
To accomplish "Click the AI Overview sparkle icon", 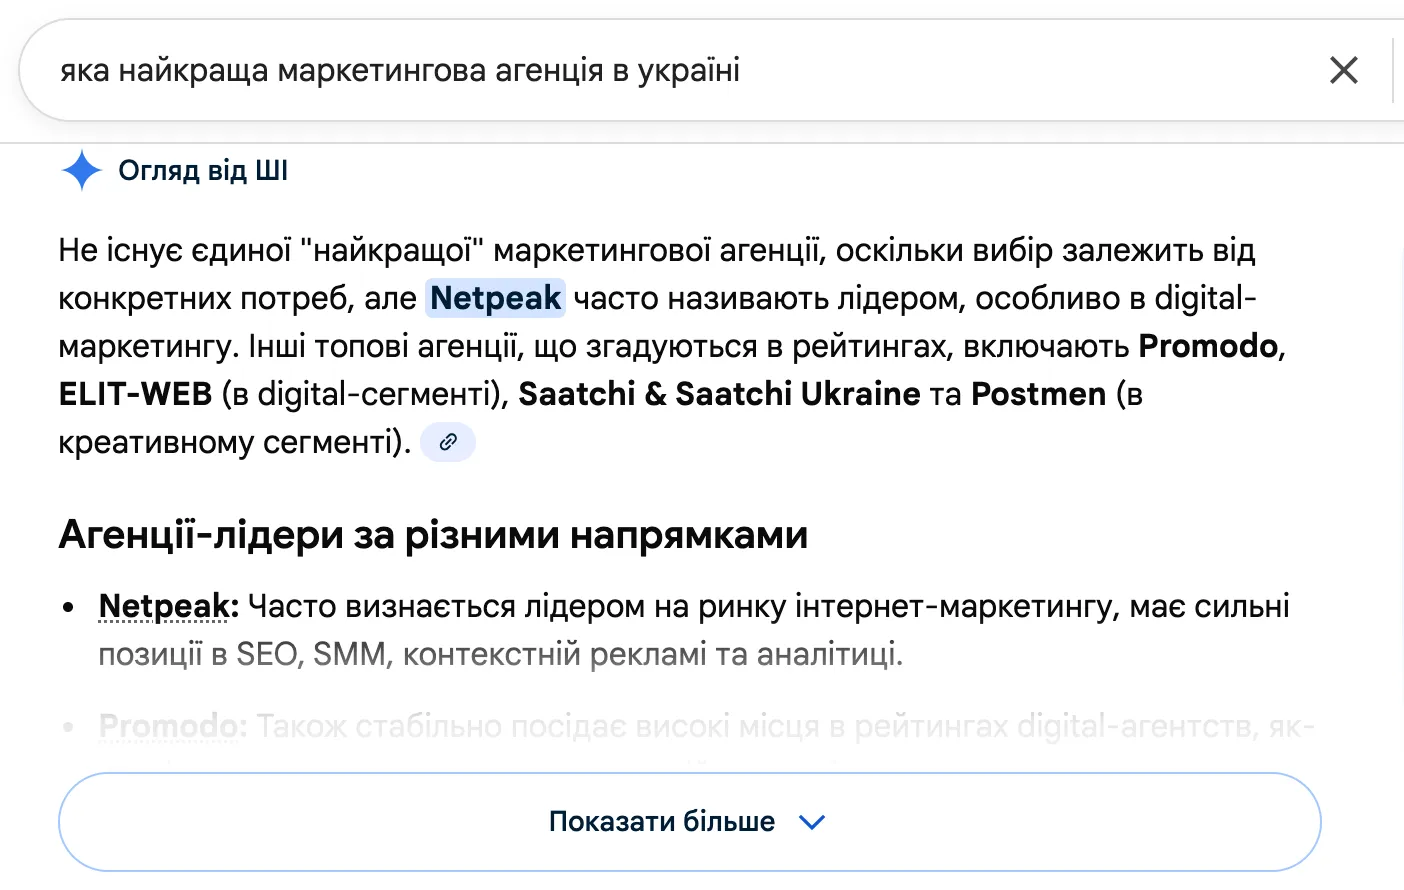I will coord(82,170).
